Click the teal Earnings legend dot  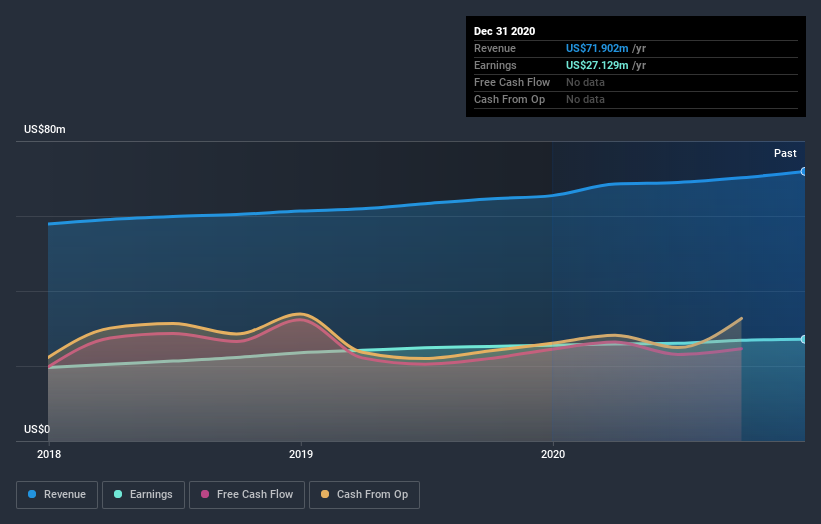118,494
